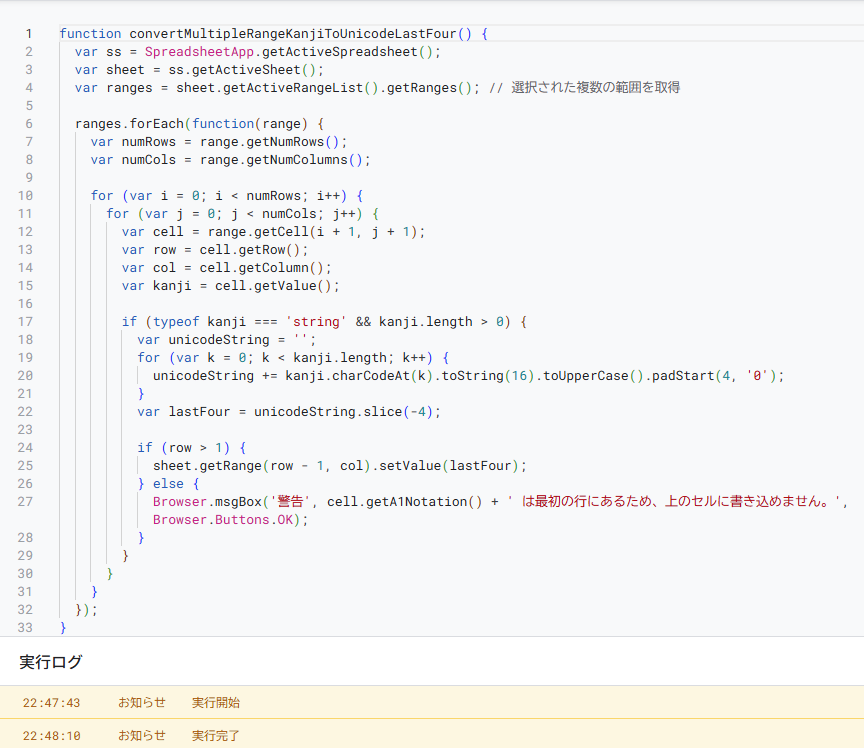The width and height of the screenshot is (864, 748).
Task: Click line number 1 in the gutter
Action: click(29, 34)
